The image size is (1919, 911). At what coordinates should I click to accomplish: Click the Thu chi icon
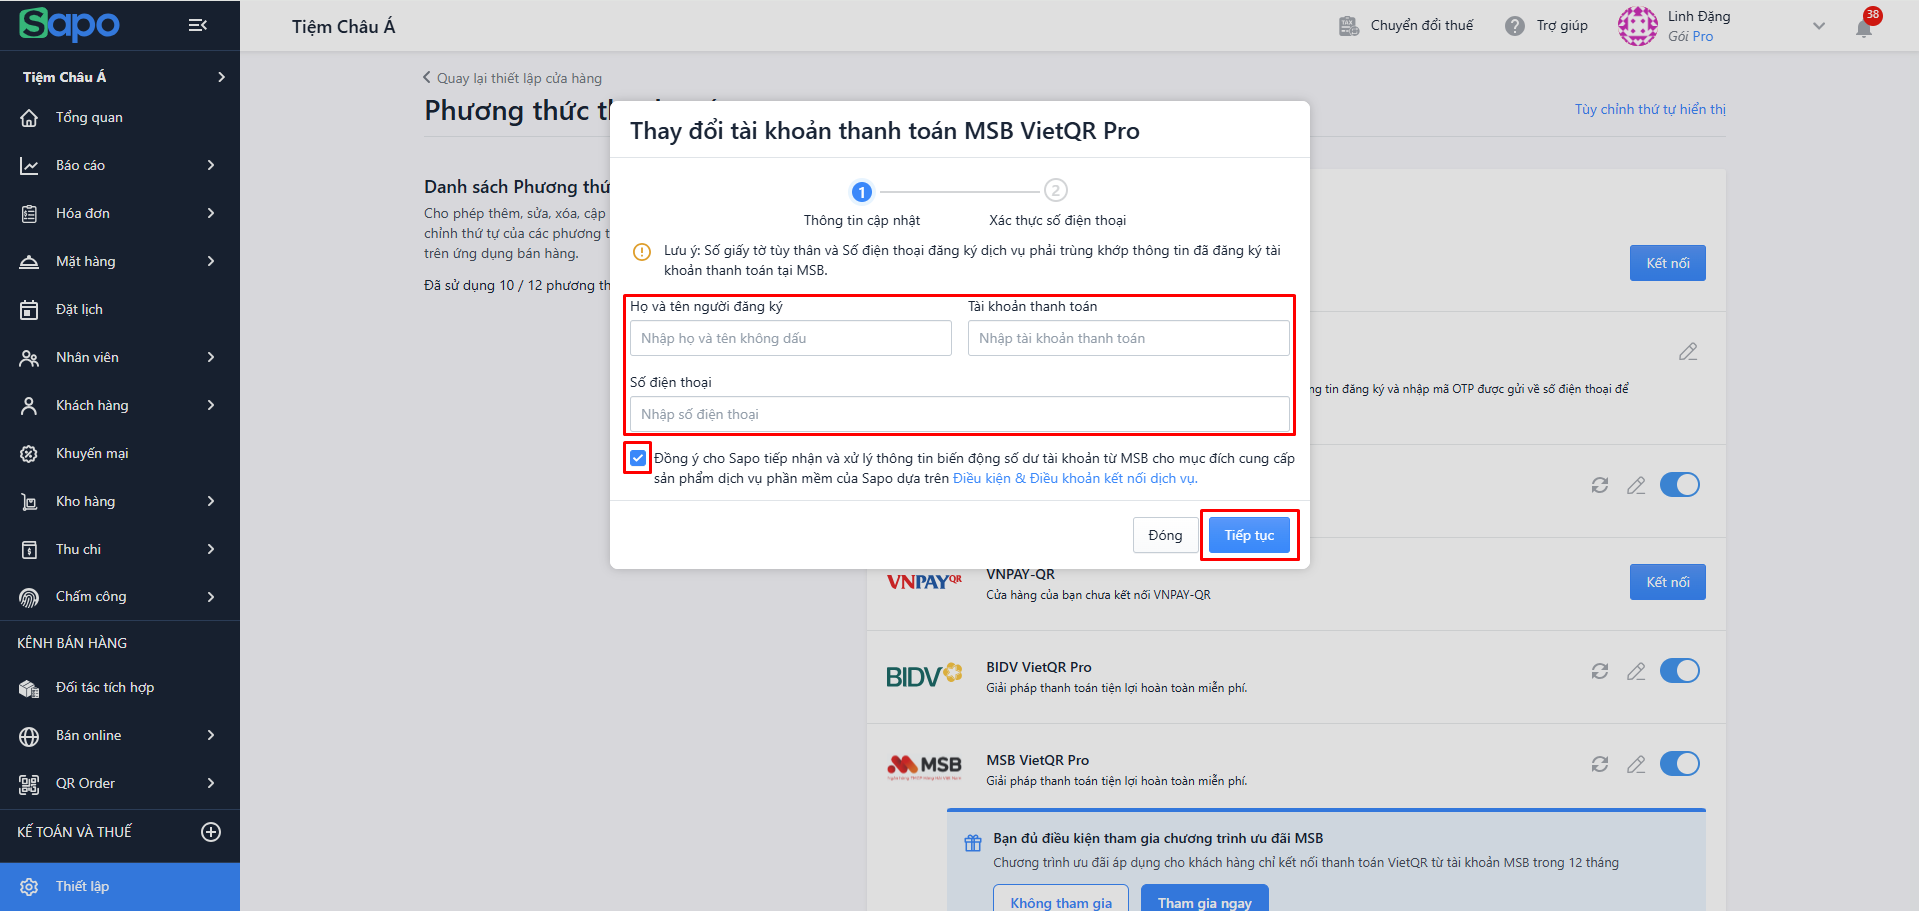[x=29, y=550]
